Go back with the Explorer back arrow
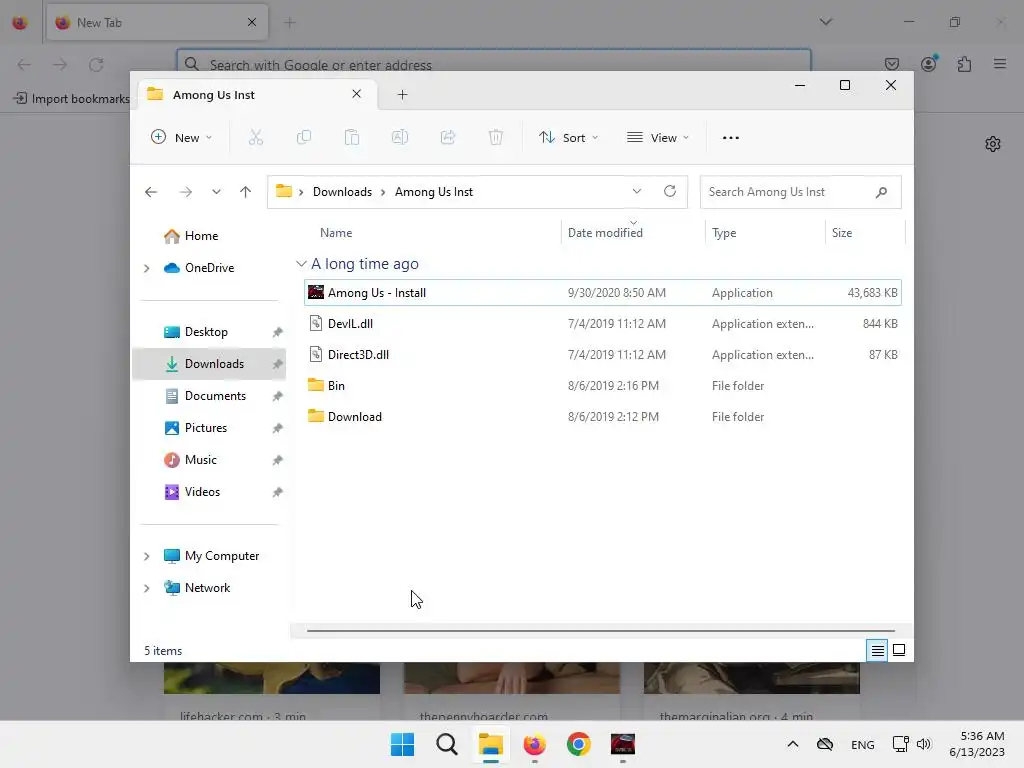Viewport: 1024px width, 768px height. (x=151, y=192)
